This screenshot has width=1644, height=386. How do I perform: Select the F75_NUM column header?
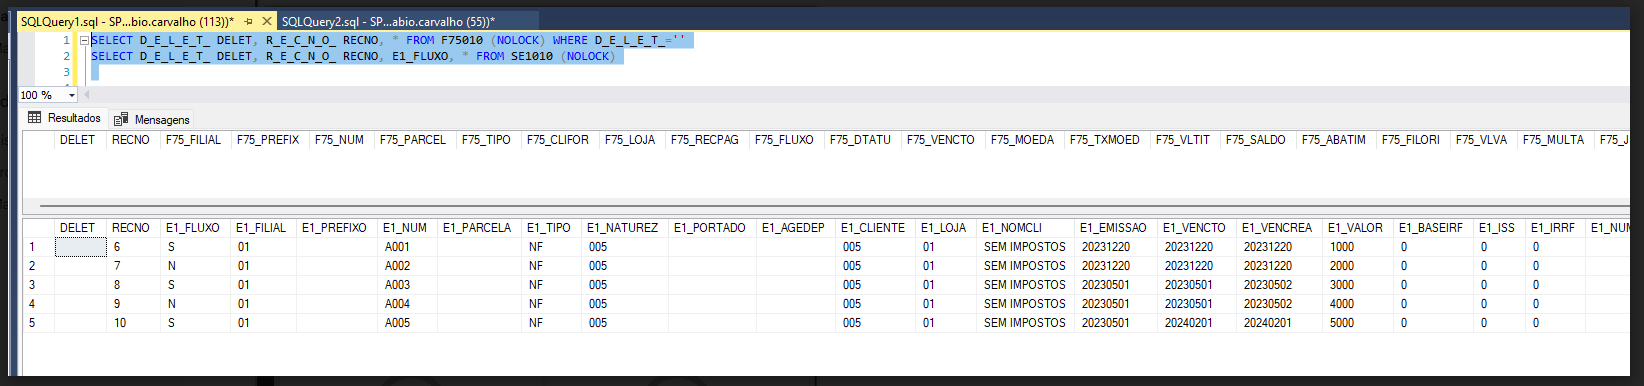(x=339, y=140)
